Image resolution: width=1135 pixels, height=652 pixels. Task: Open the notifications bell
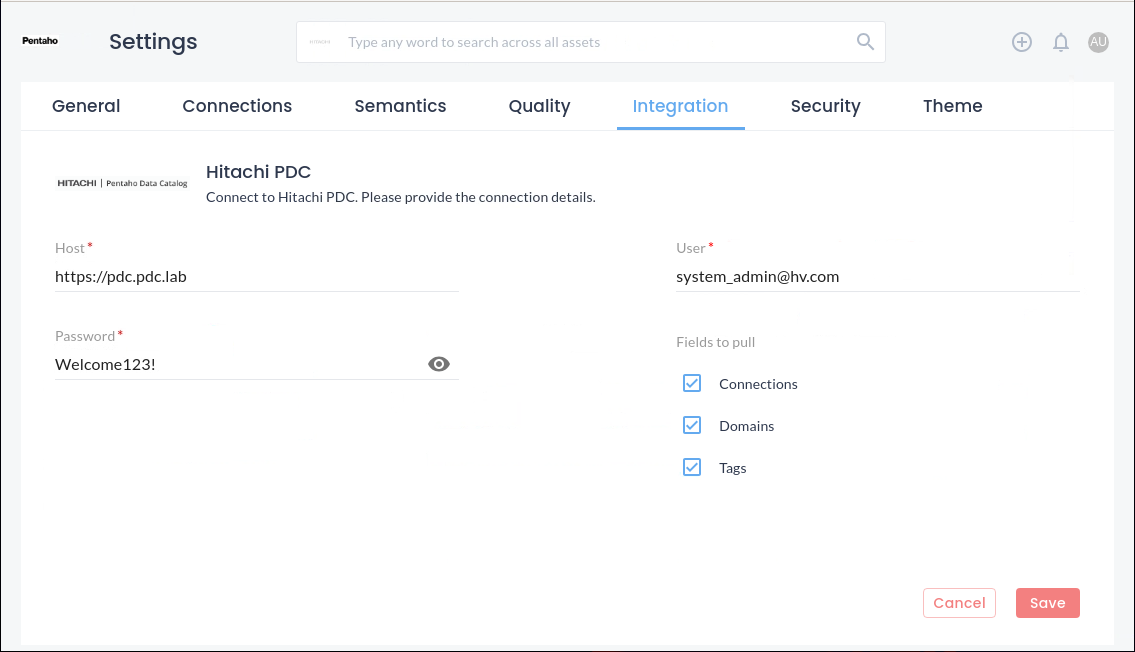pos(1061,42)
